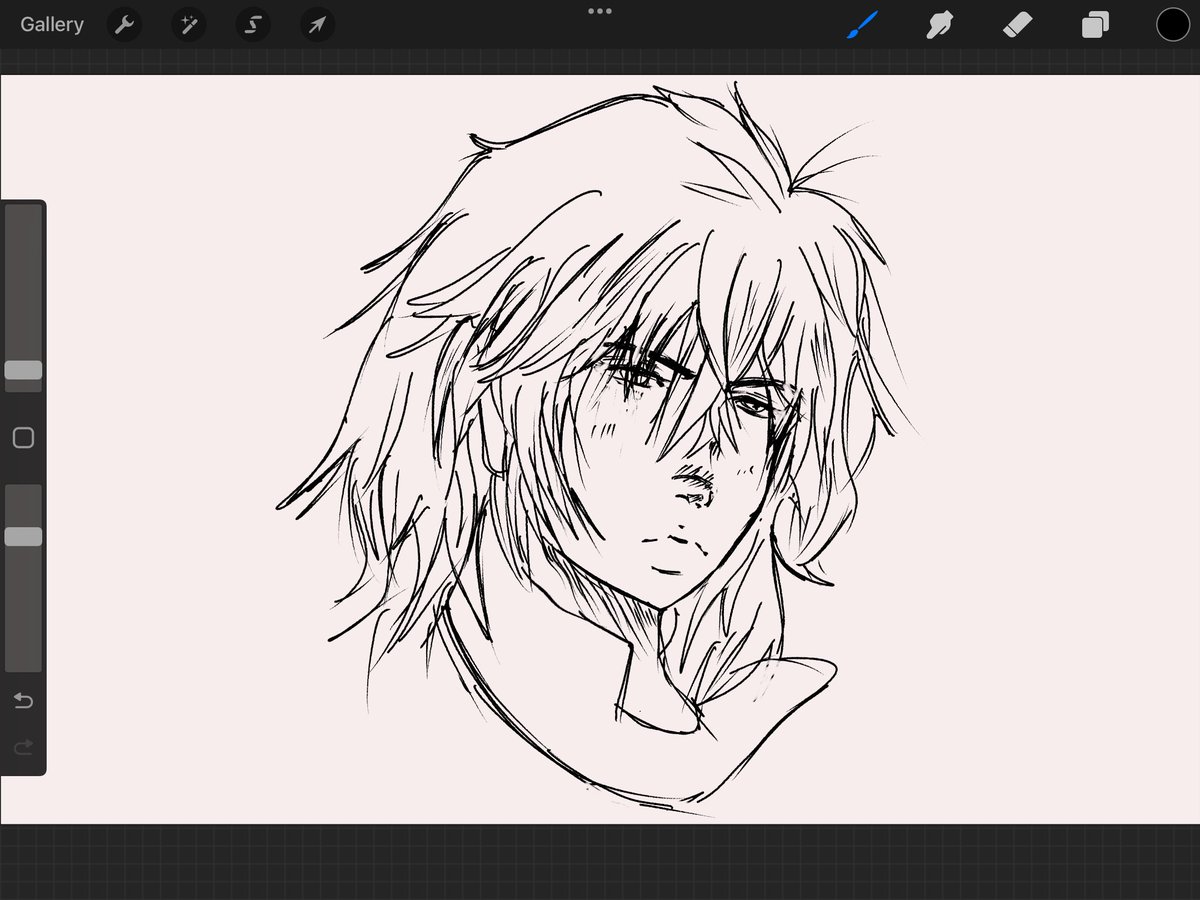Open the Actions wrench menu
1200x900 pixels.
[124, 25]
